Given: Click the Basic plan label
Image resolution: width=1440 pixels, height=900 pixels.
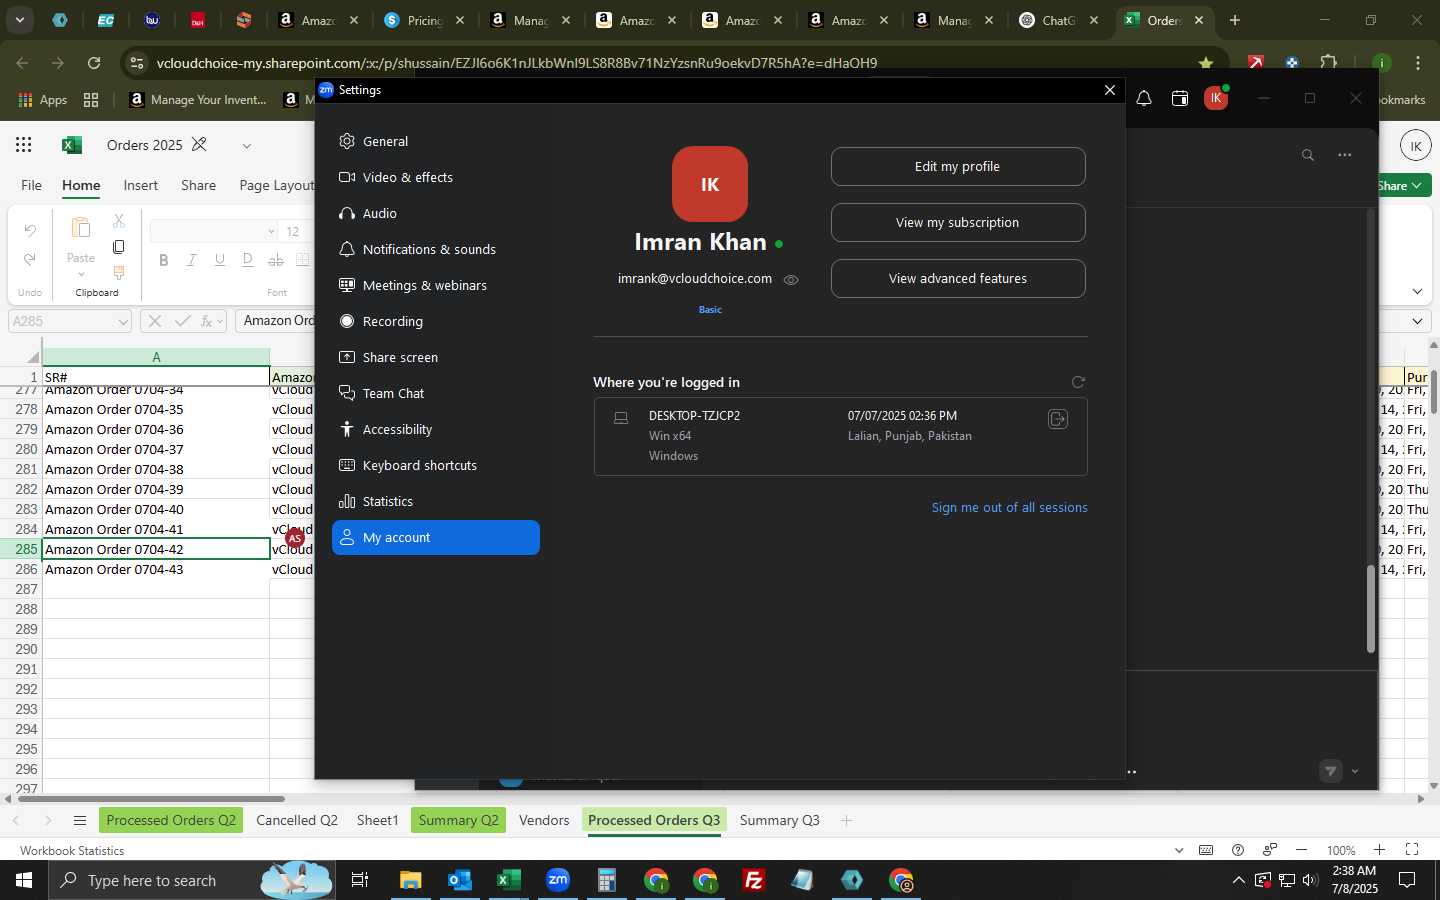Looking at the screenshot, I should tap(710, 310).
